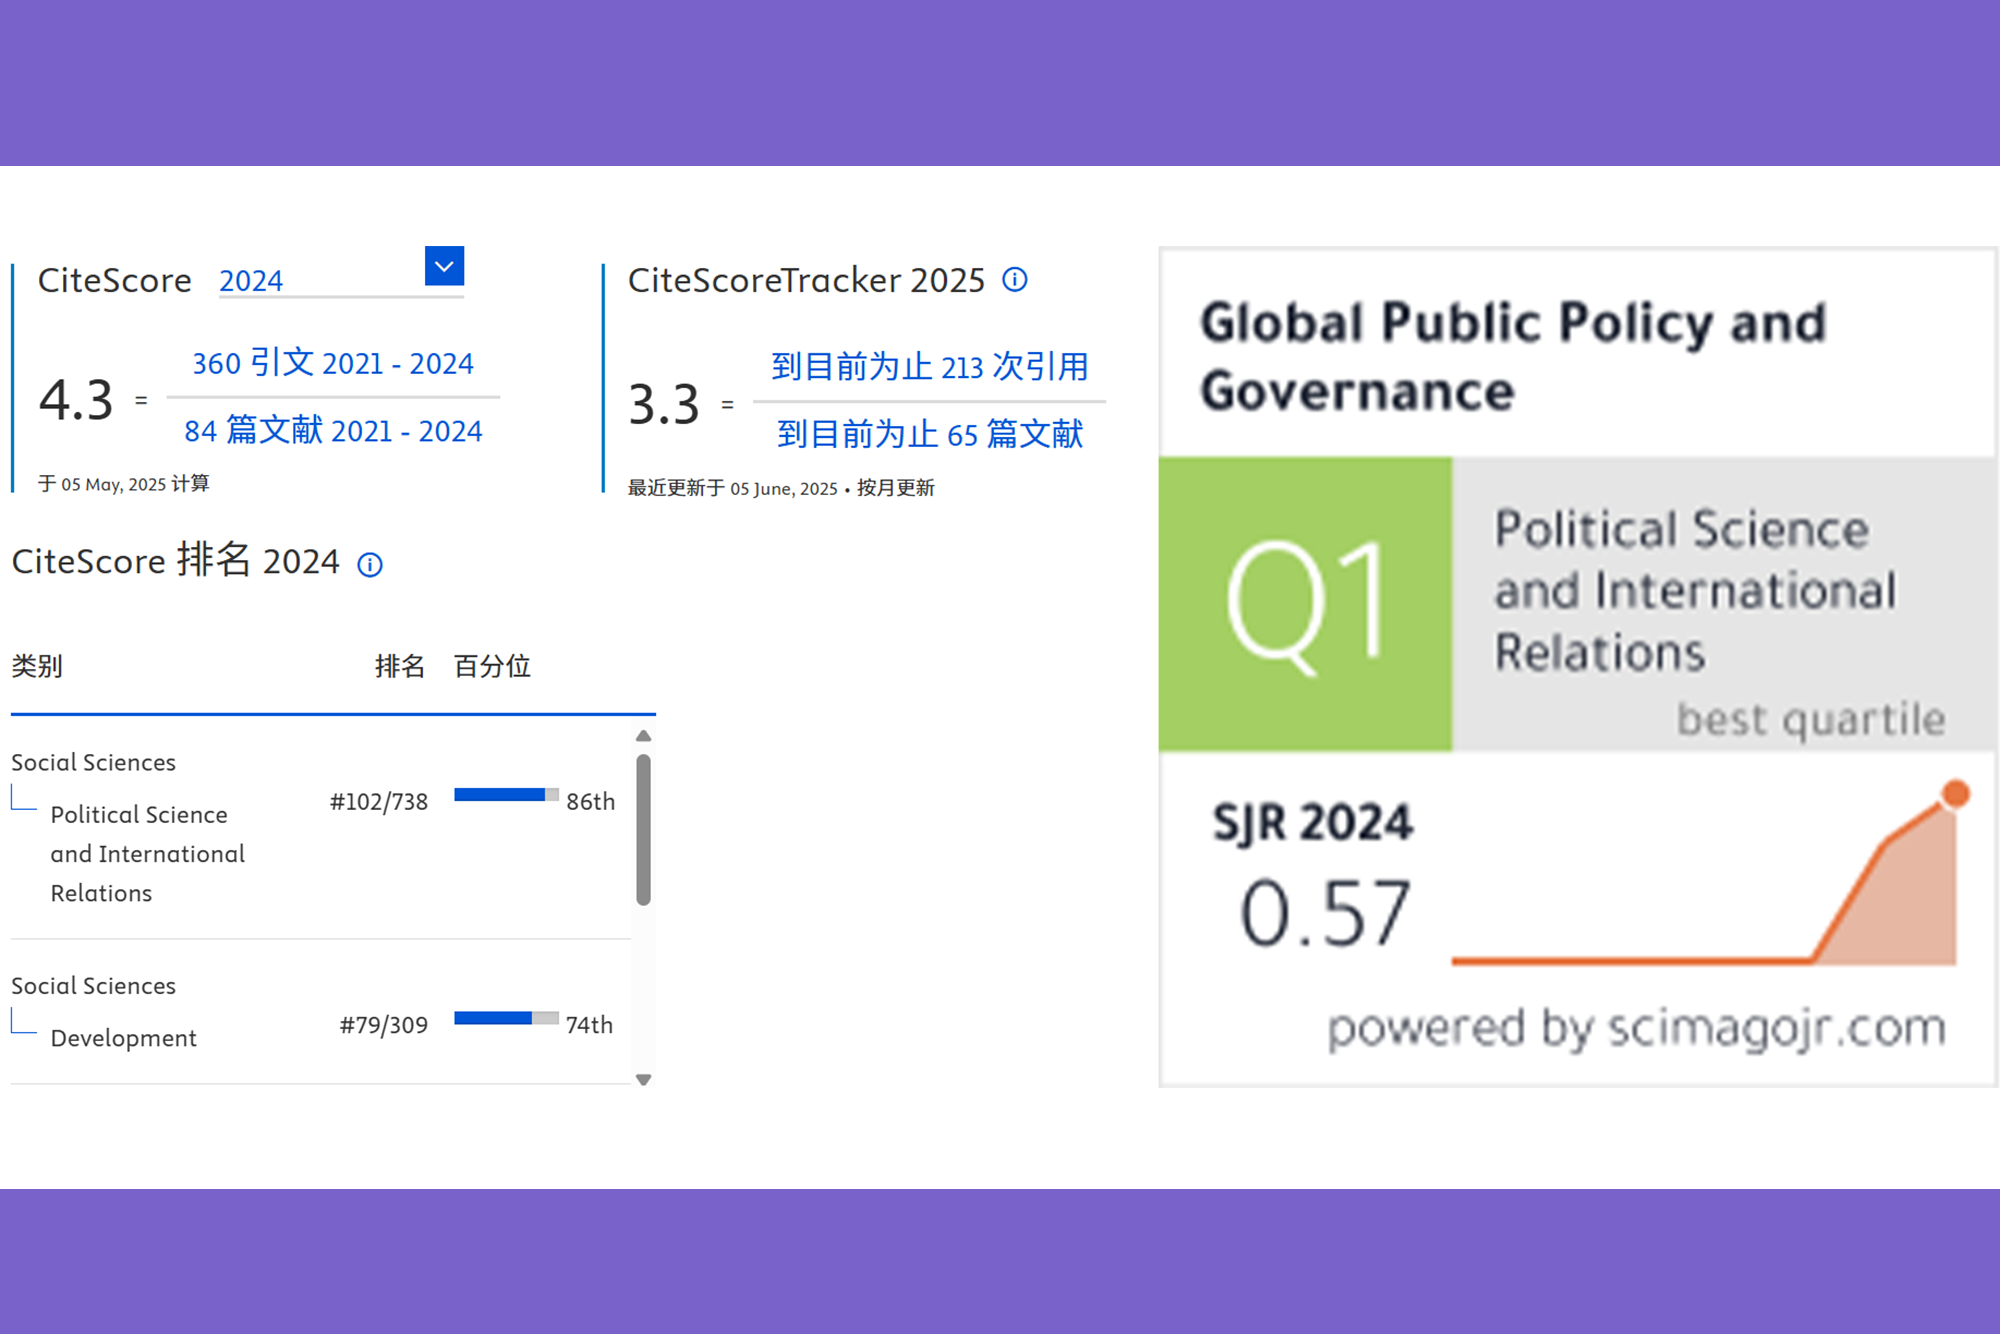Click the 于 05 May, 2025 计算 note
Screen dimensions: 2000x1334
124,484
